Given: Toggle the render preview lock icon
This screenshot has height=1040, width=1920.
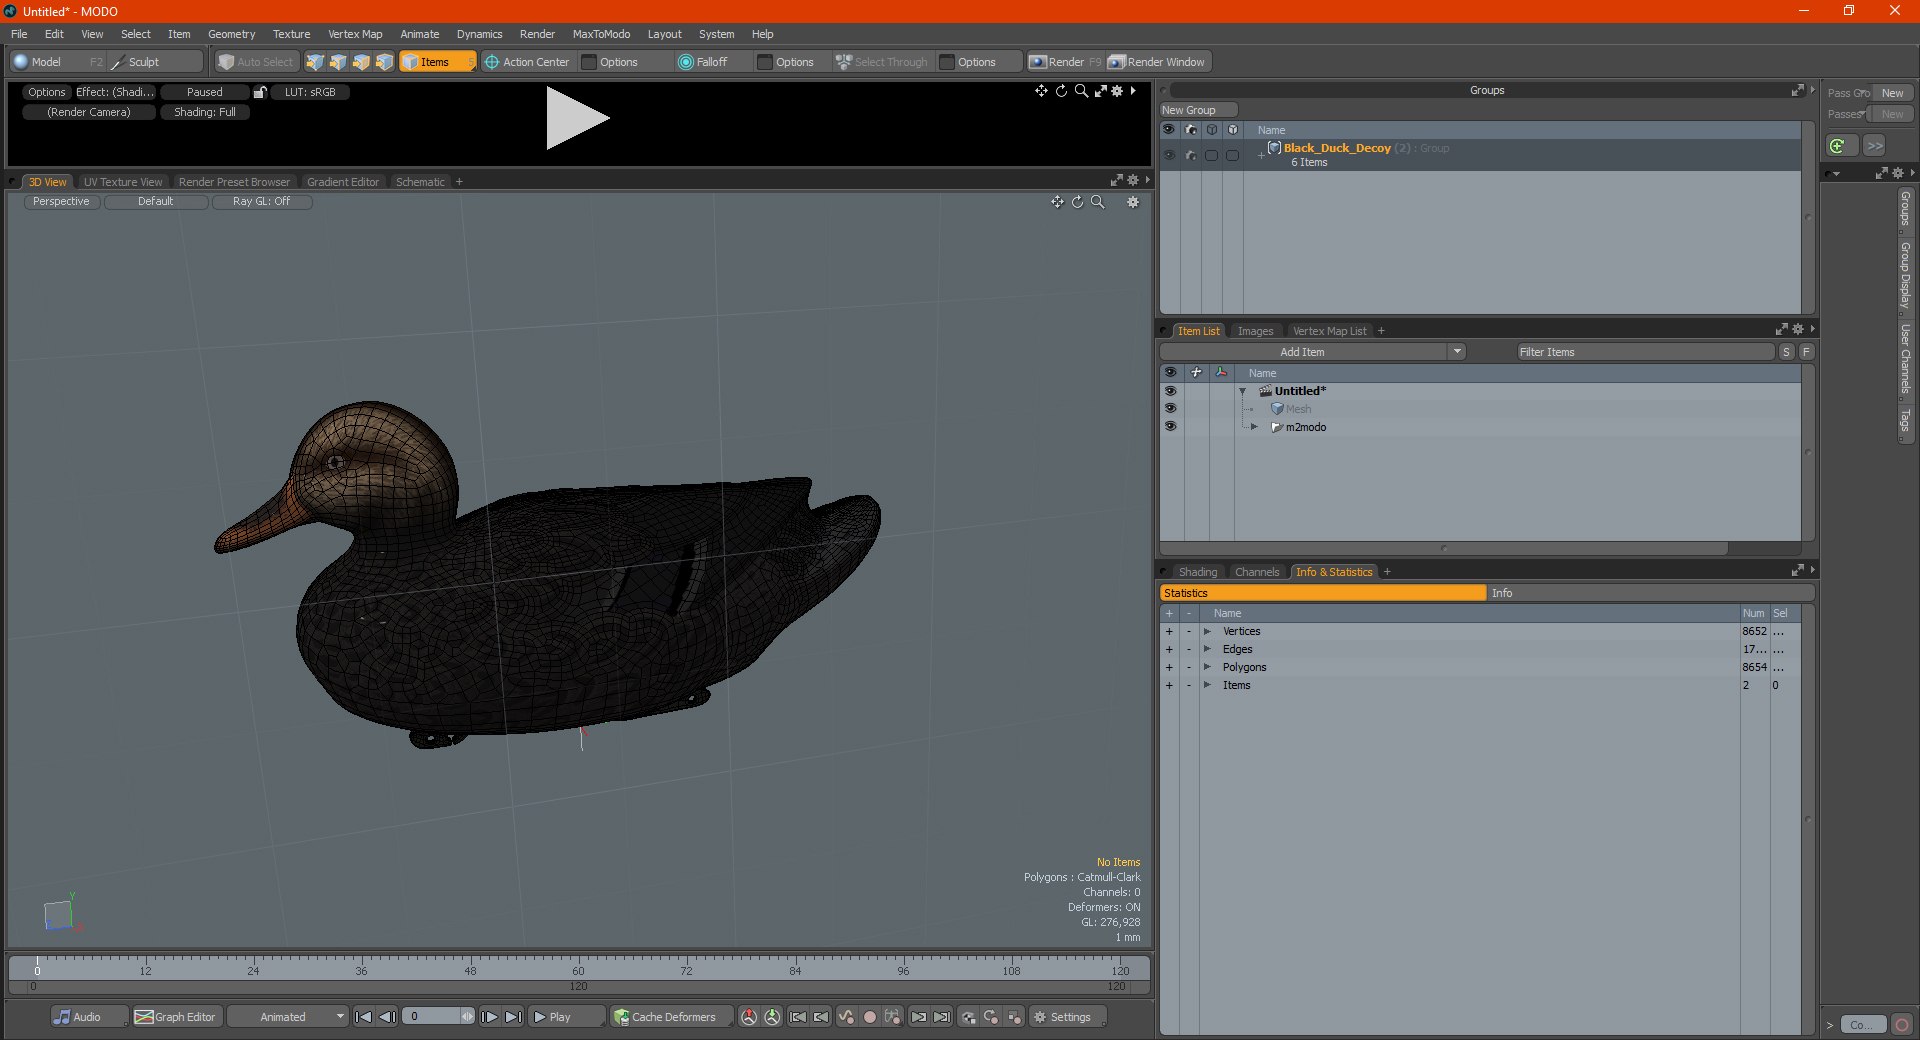Looking at the screenshot, I should click(x=260, y=92).
